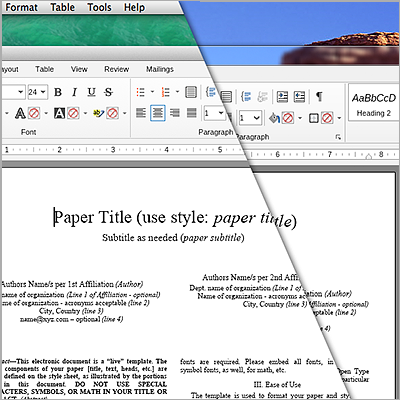This screenshot has height=400, width=400.
Task: Switch to Review ribbon tab
Action: click(117, 69)
